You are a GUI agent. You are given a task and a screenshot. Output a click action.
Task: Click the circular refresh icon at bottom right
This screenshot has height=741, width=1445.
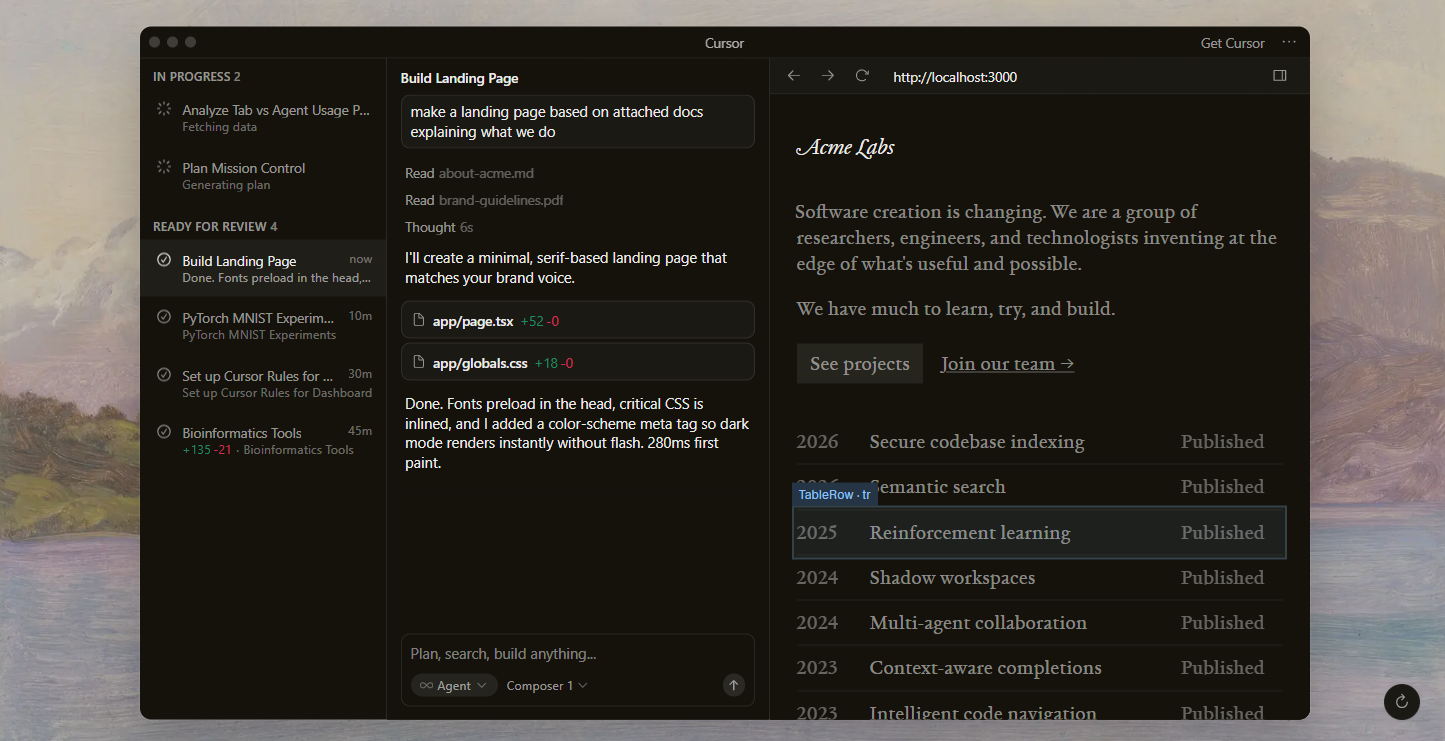point(1401,702)
